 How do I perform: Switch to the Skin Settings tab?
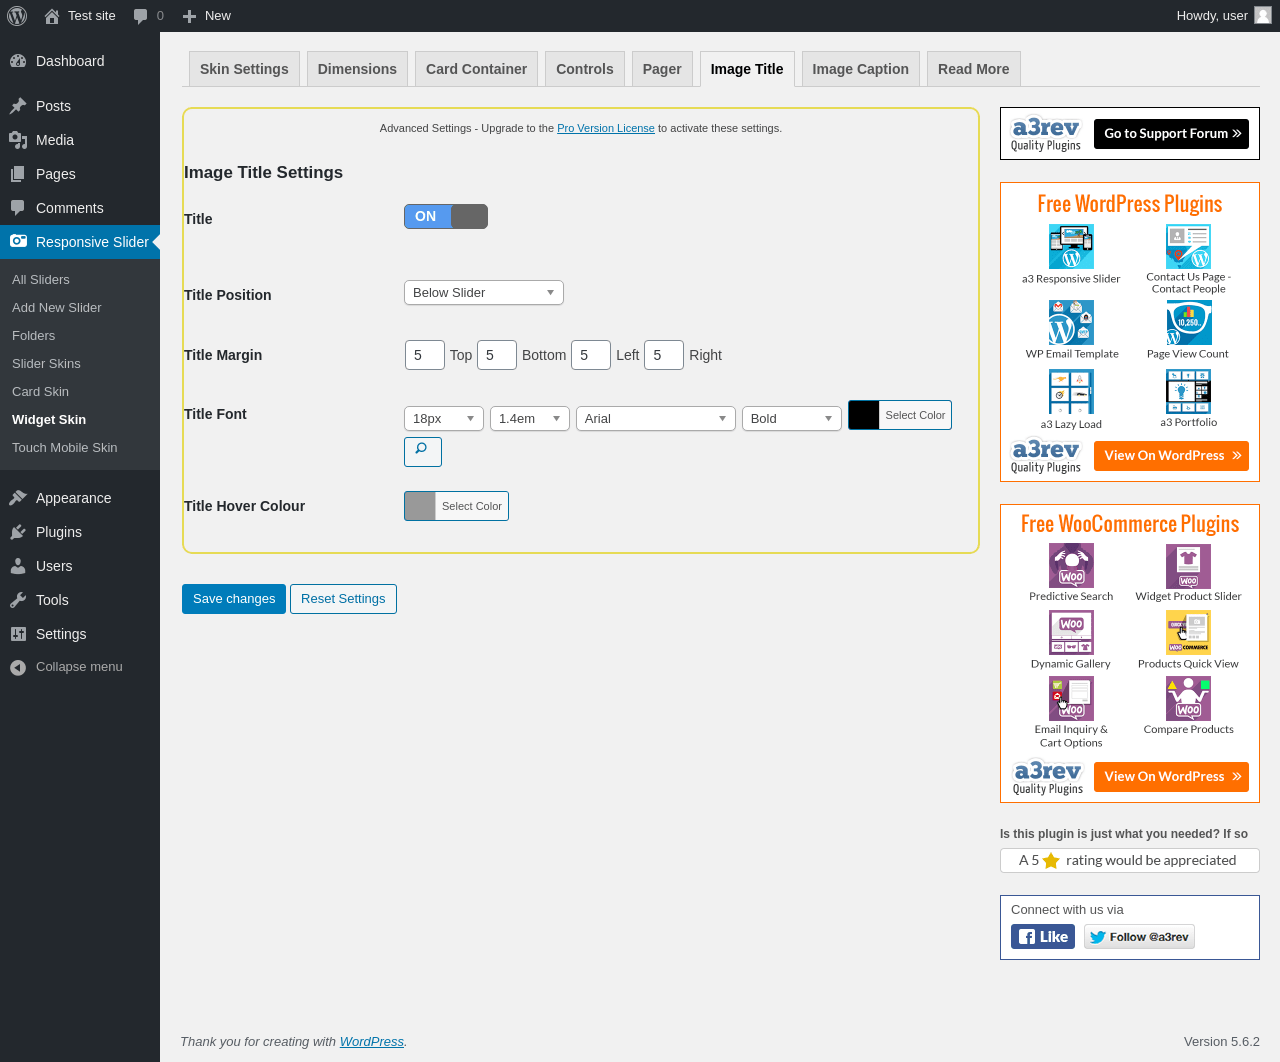pos(244,69)
